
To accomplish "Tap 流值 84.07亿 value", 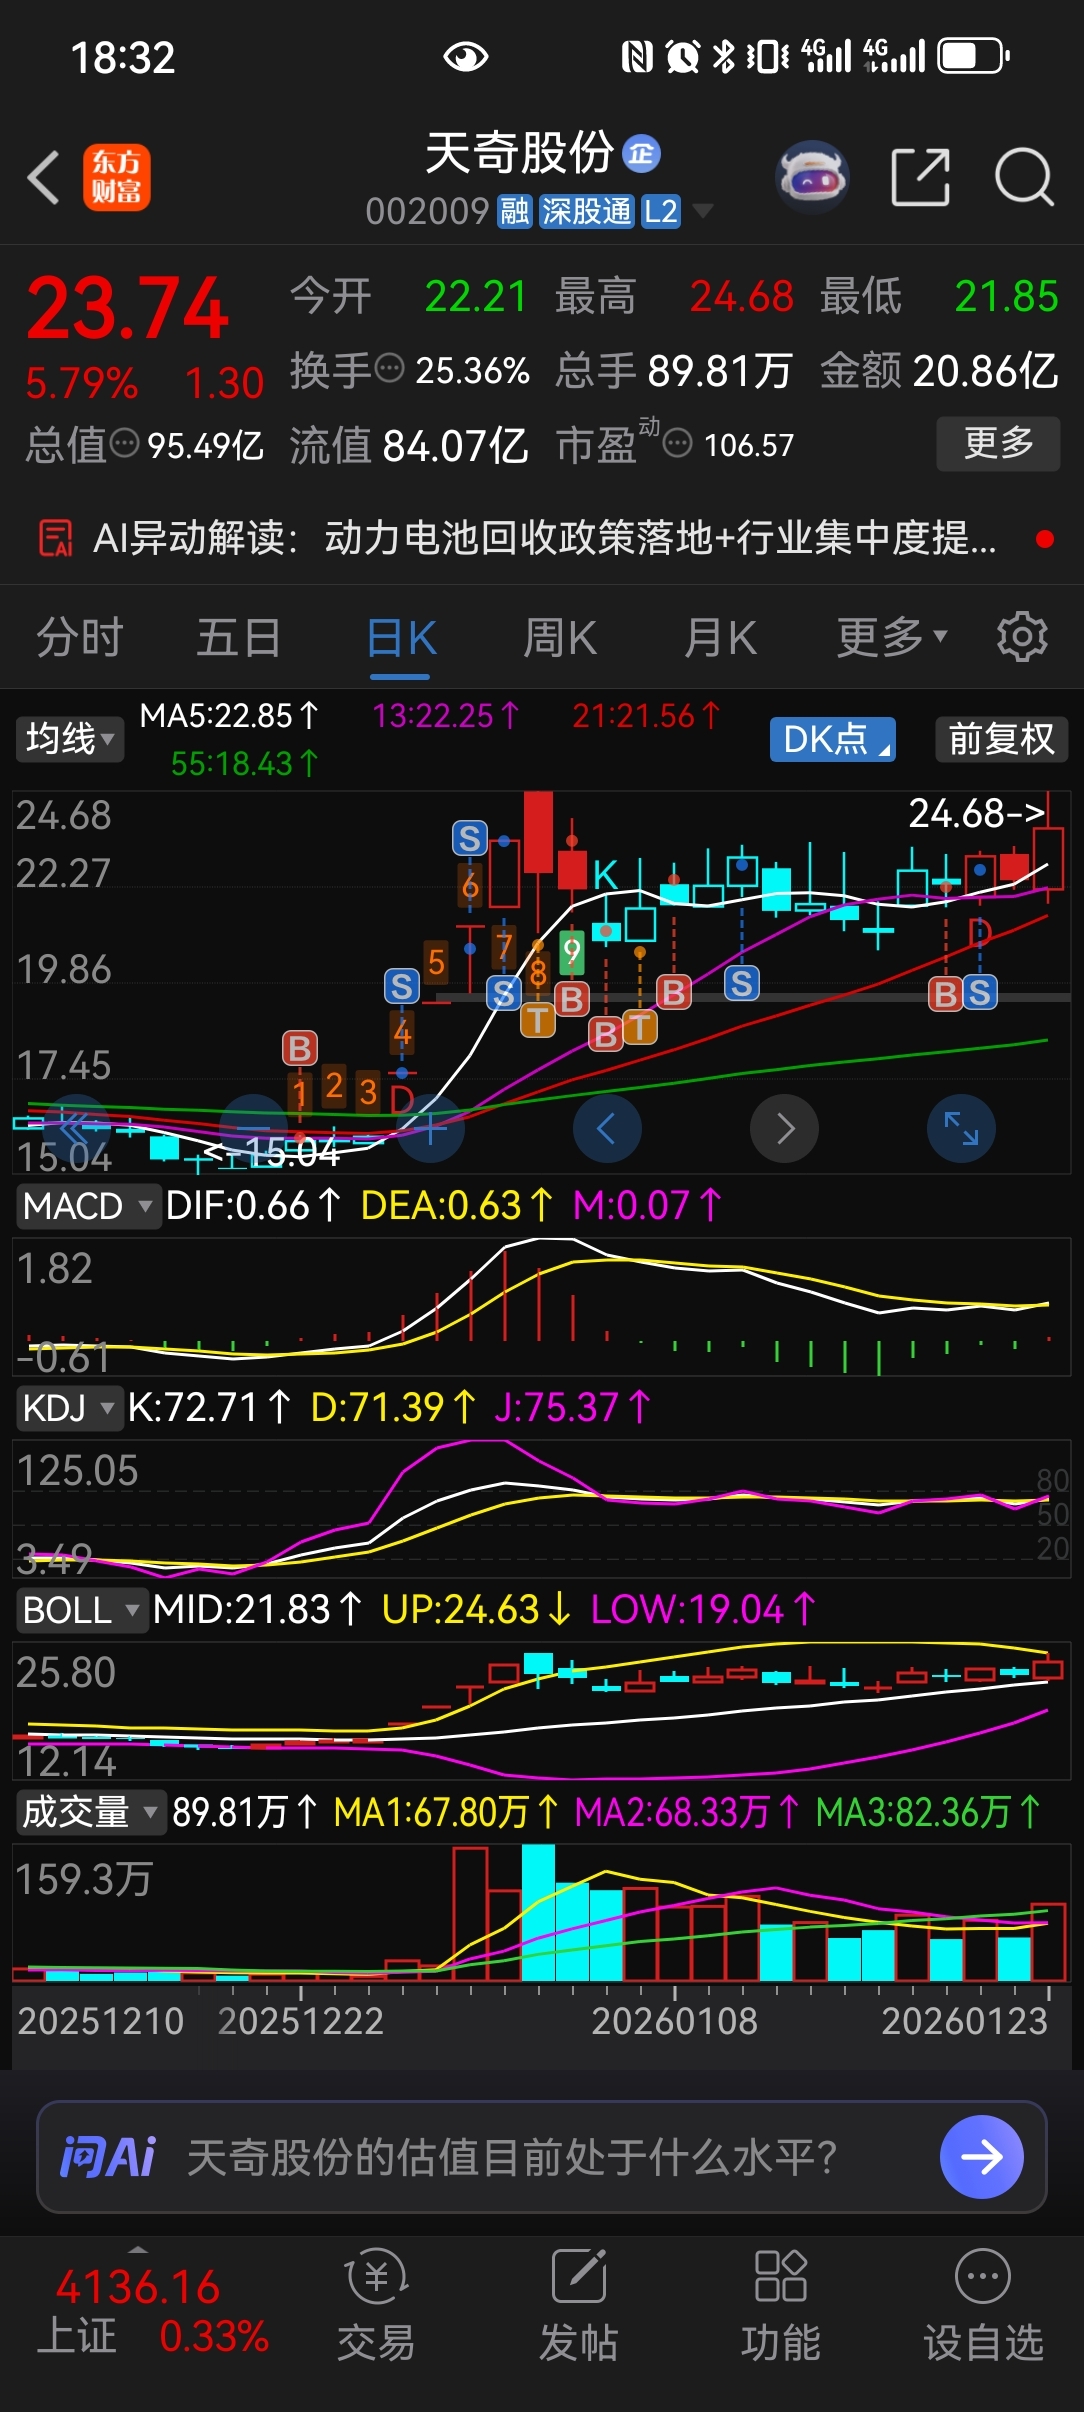I will coord(408,444).
